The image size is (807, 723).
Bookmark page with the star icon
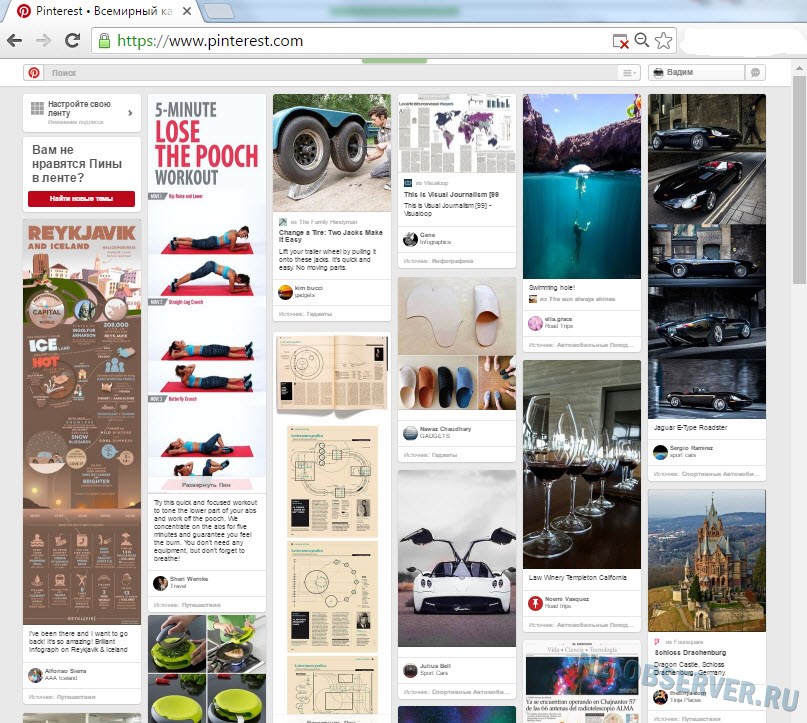pyautogui.click(x=663, y=41)
